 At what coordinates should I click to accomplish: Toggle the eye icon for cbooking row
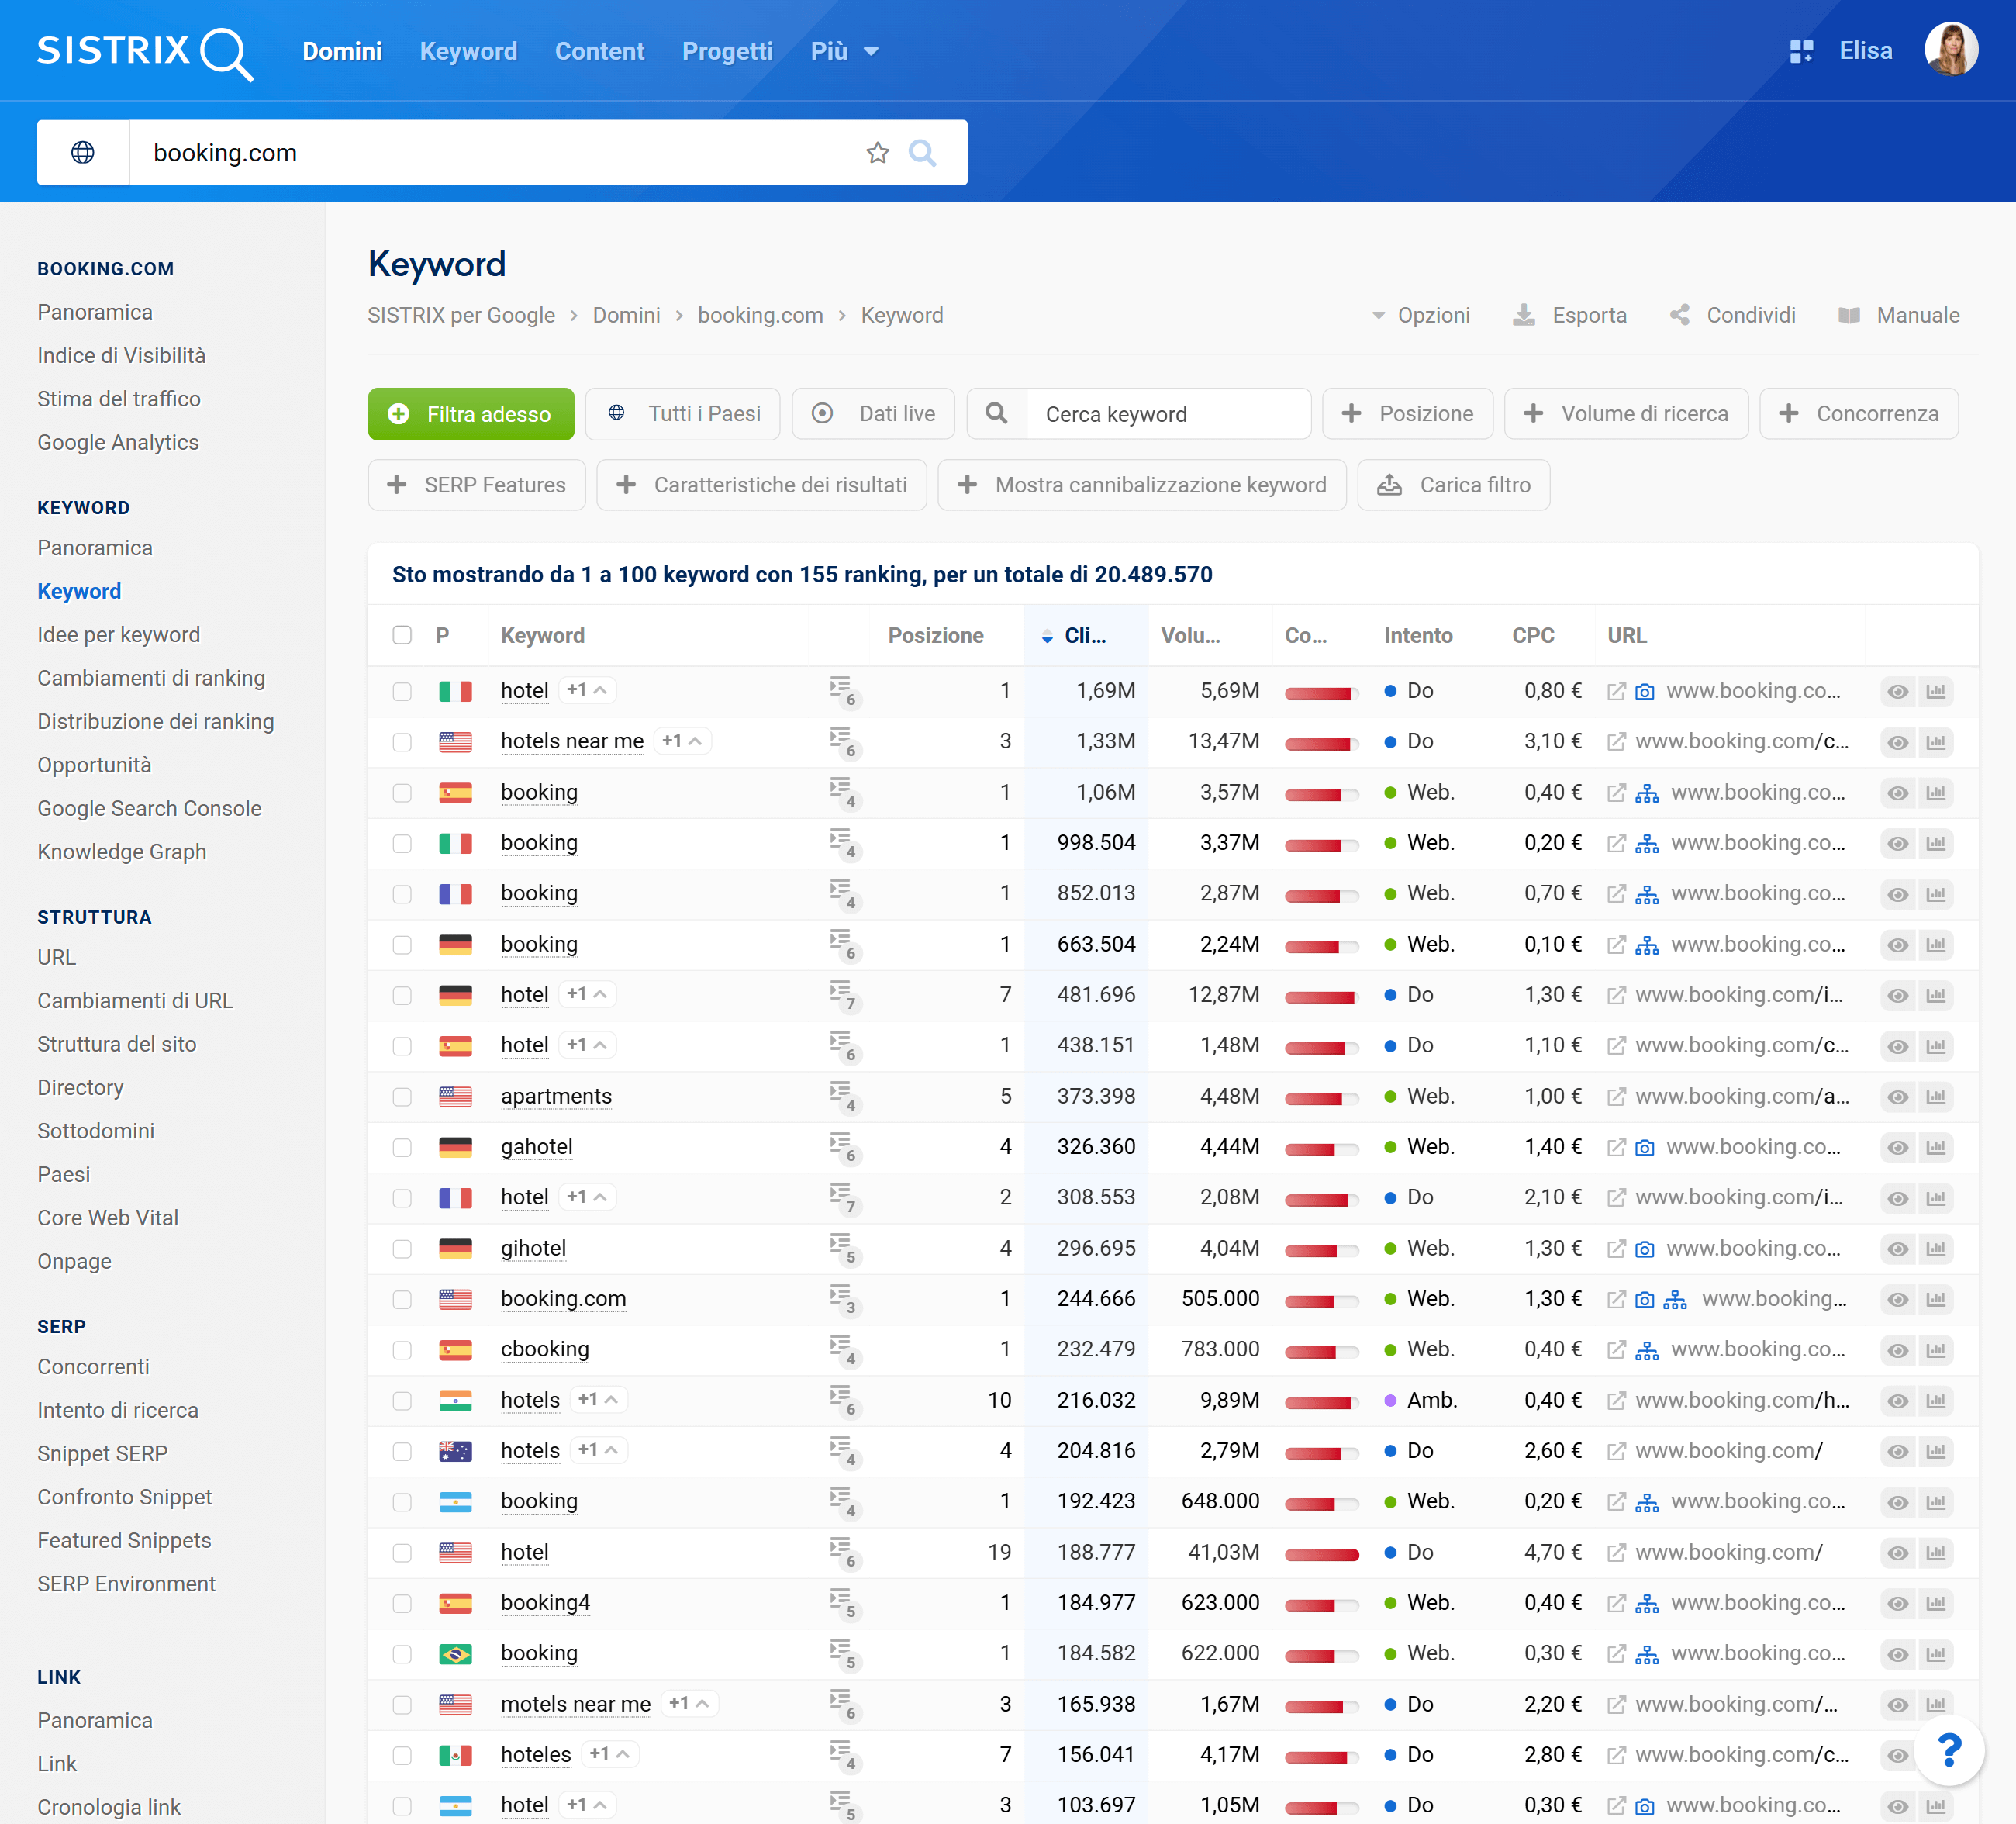point(1897,1350)
